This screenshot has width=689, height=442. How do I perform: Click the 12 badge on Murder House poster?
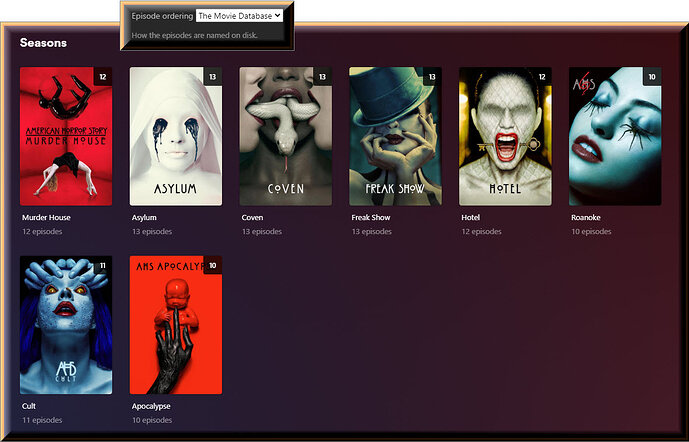103,76
